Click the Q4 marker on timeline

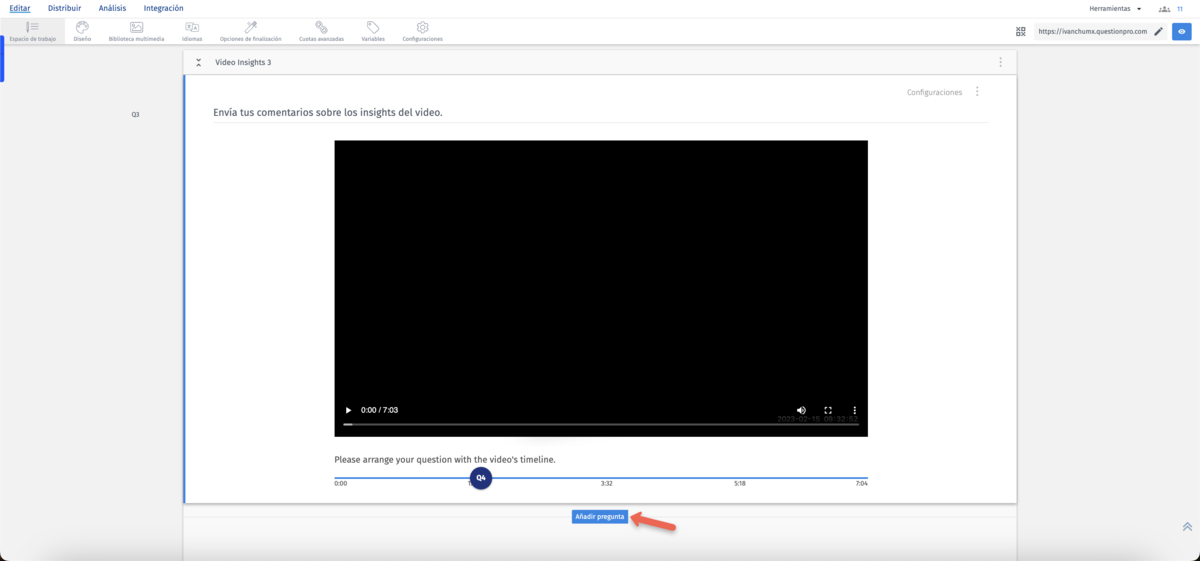point(481,478)
